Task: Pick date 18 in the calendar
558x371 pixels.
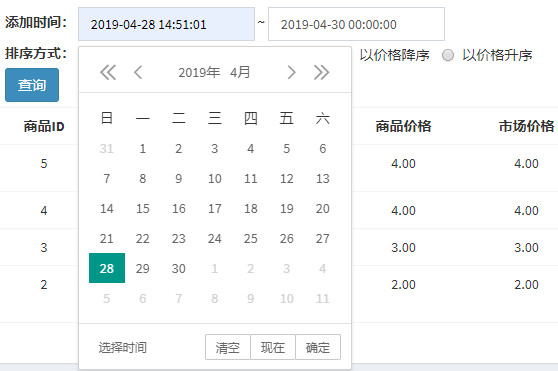Action: (x=251, y=208)
